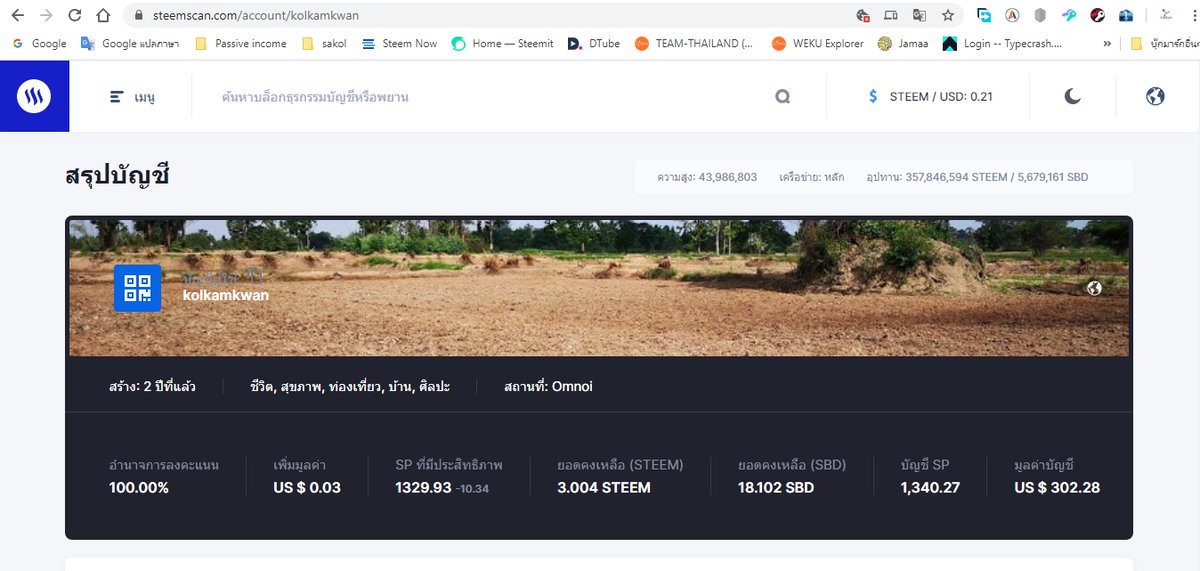Open DTube bookmark
Viewport: 1200px width, 571px height.
tap(593, 44)
